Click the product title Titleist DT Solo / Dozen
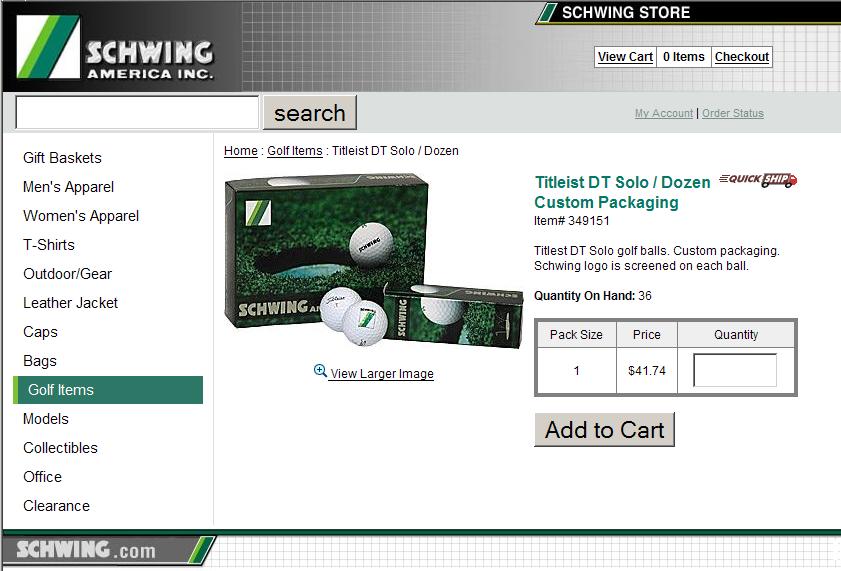The width and height of the screenshot is (841, 571). click(x=623, y=182)
